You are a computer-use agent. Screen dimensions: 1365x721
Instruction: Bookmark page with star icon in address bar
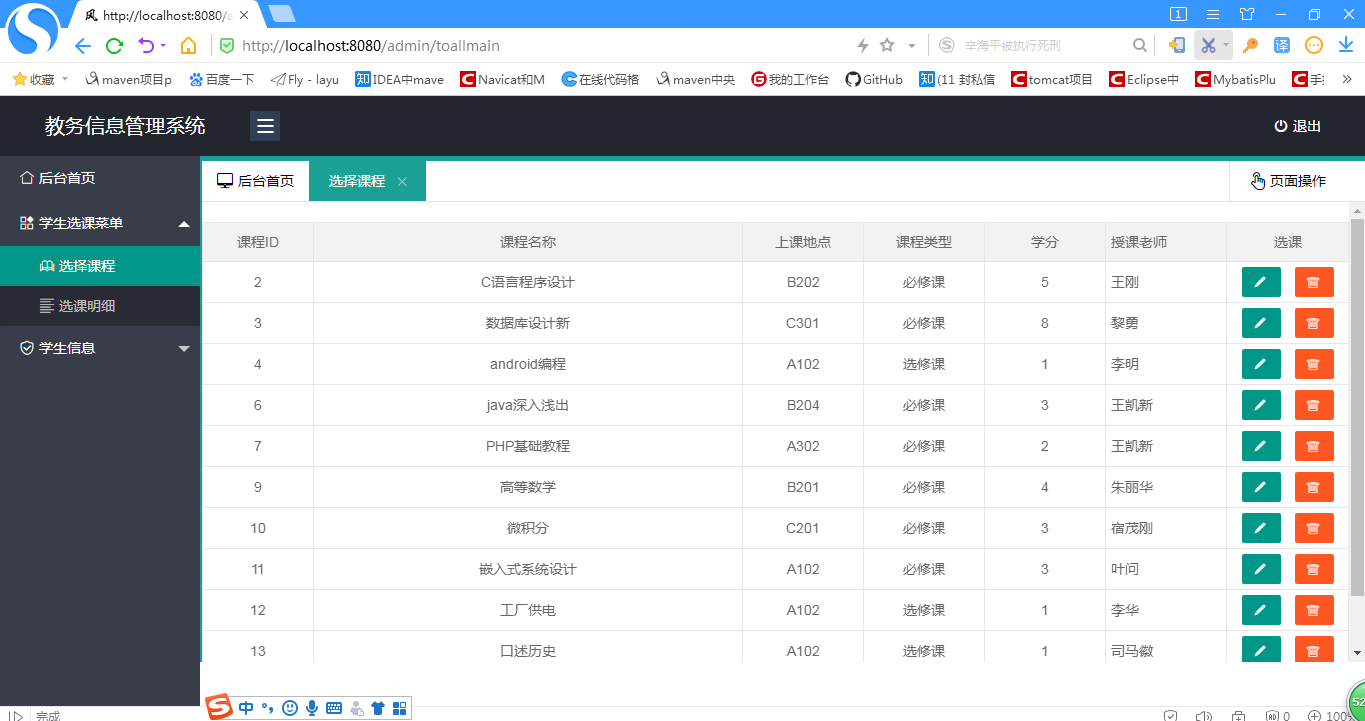(887, 45)
